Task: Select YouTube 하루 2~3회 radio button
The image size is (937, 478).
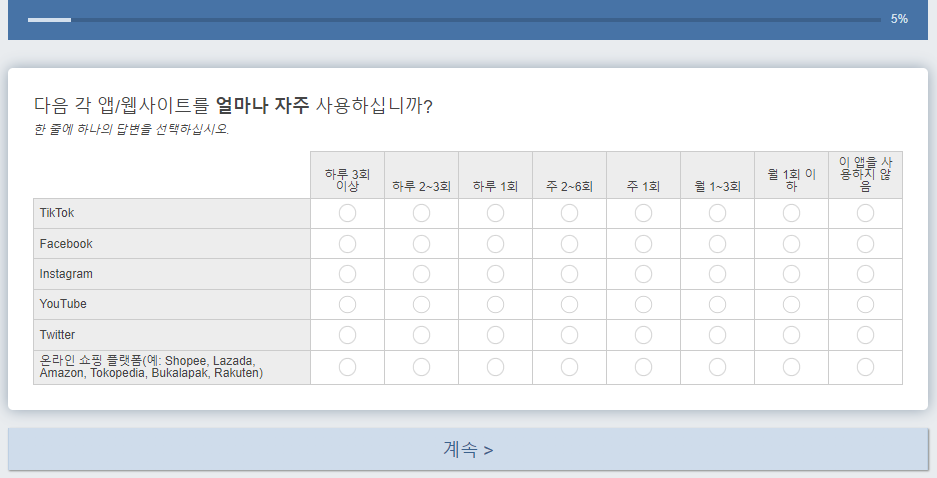Action: [x=421, y=305]
